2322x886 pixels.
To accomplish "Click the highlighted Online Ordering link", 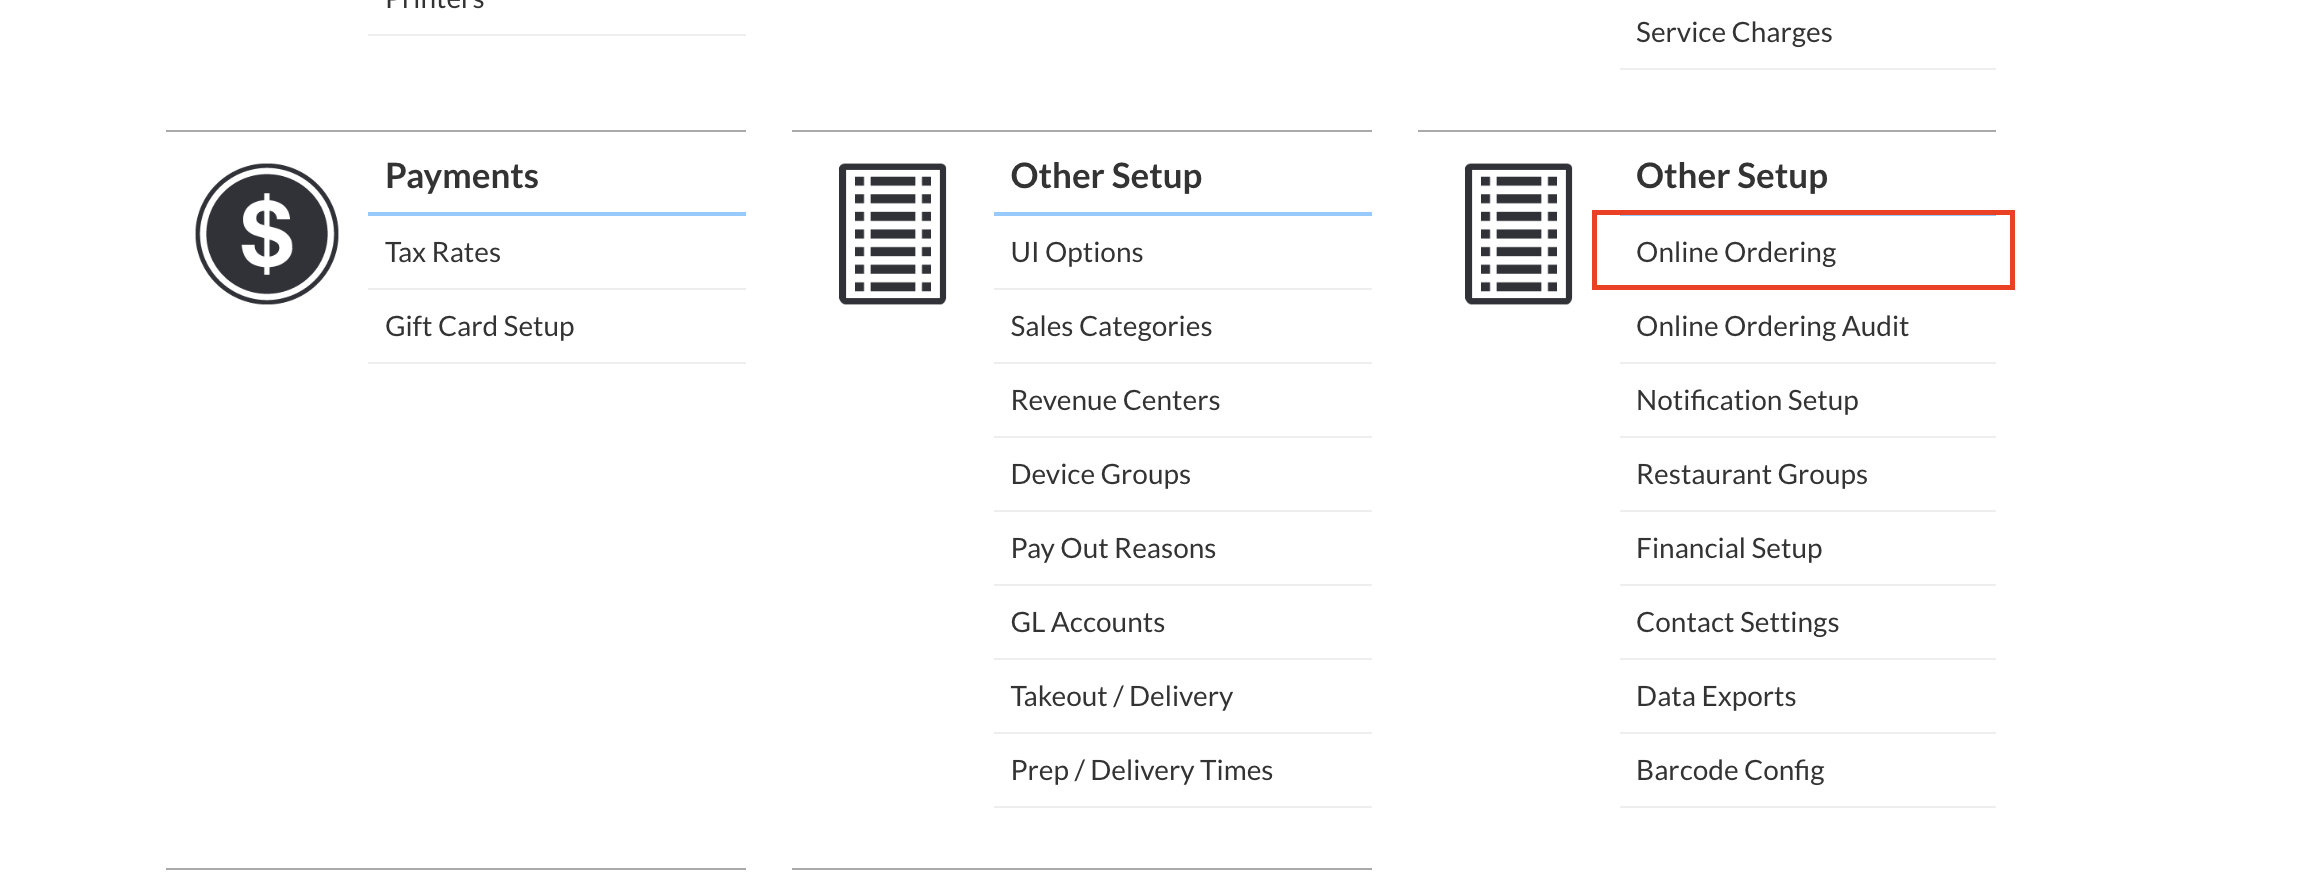I will coord(1736,252).
